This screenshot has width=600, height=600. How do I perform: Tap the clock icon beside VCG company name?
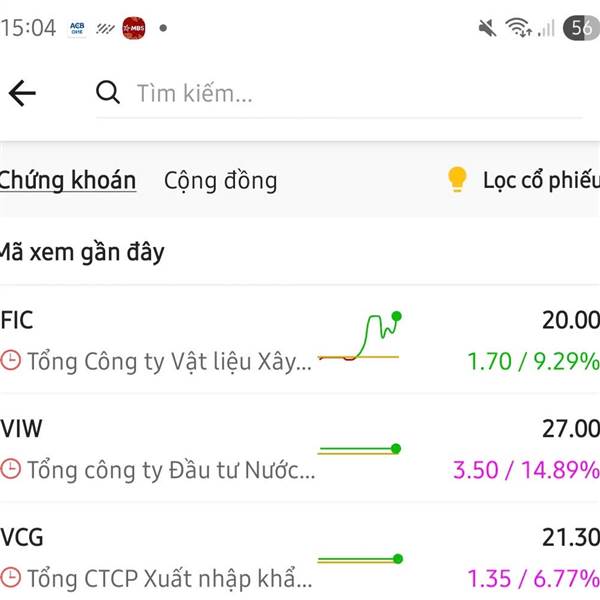(x=11, y=578)
